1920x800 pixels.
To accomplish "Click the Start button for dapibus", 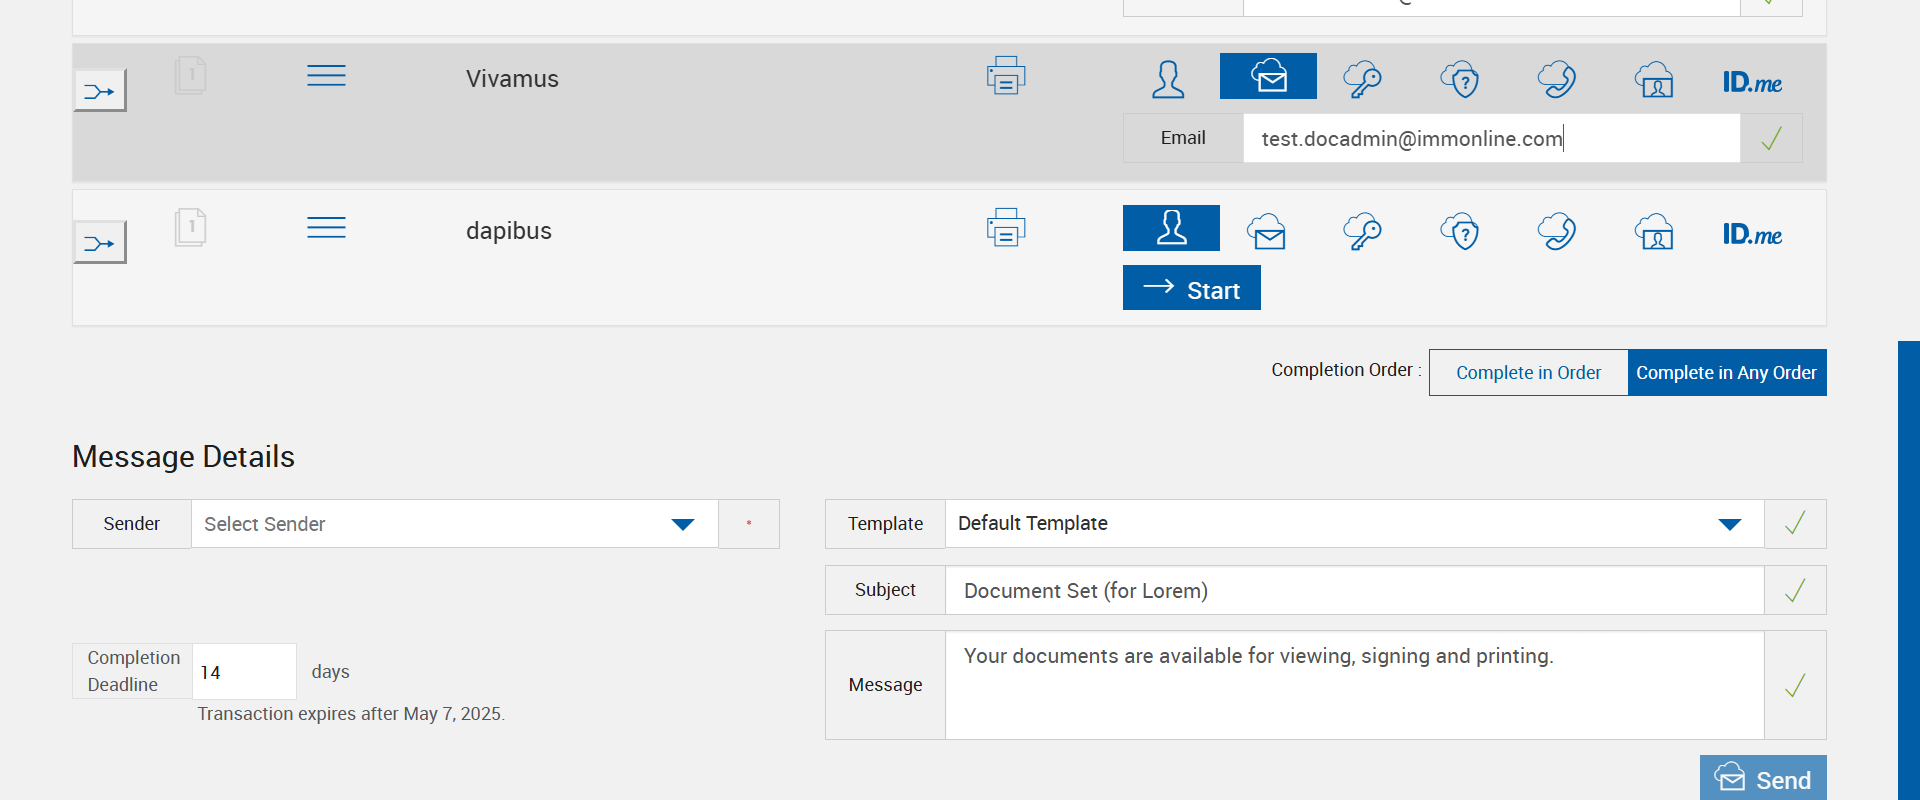I will pos(1191,289).
